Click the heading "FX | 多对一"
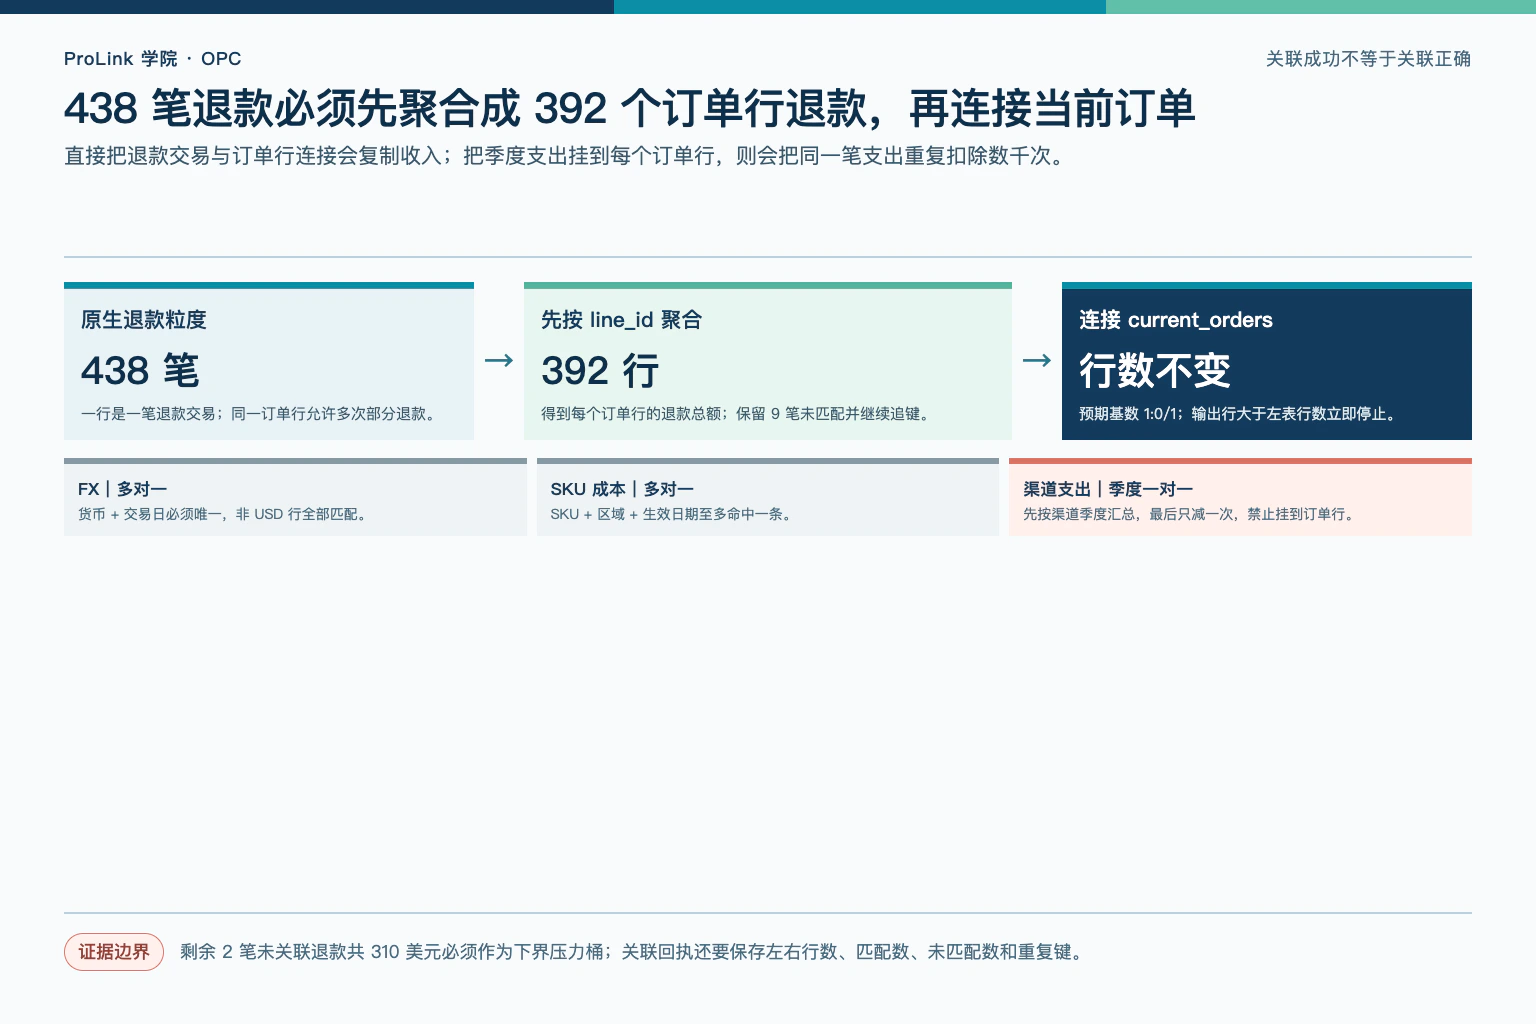 (x=122, y=489)
